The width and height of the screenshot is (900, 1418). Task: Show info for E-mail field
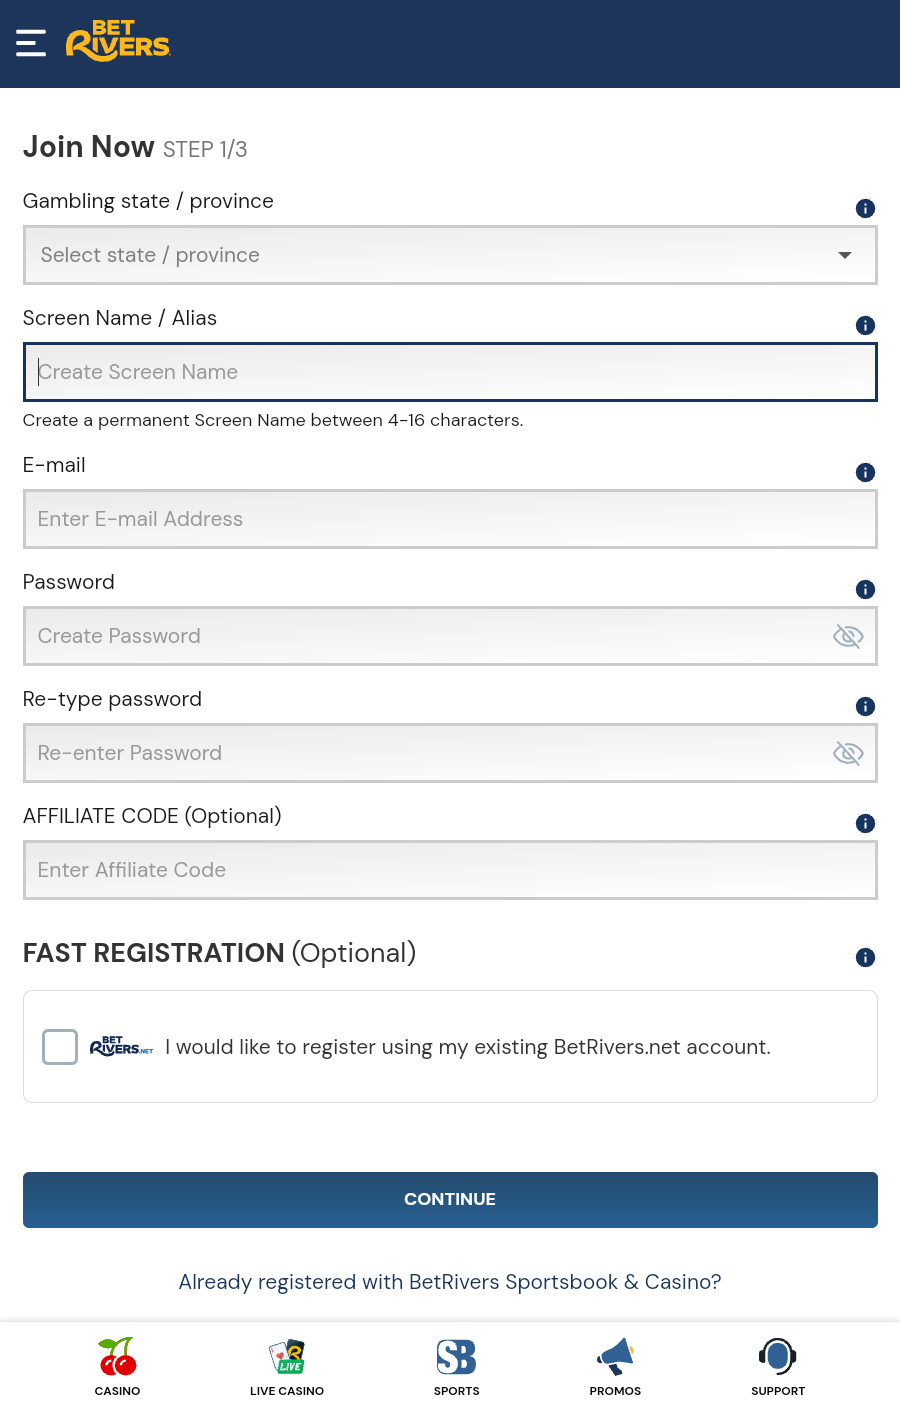(865, 472)
